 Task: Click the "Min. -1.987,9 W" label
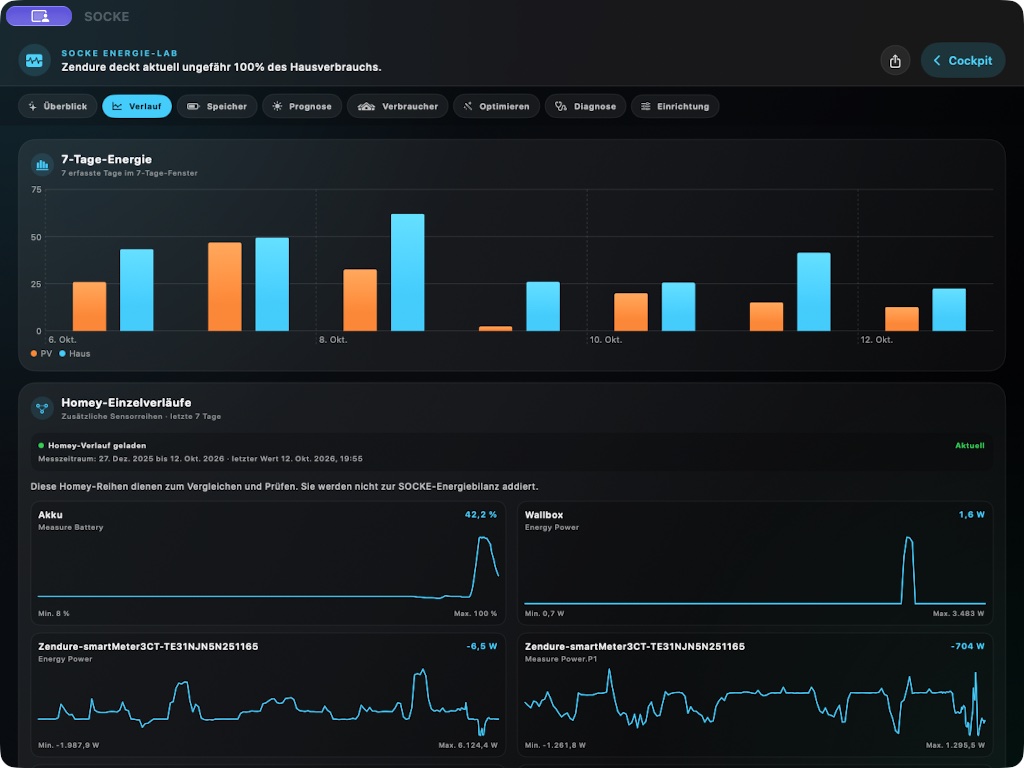tap(69, 745)
